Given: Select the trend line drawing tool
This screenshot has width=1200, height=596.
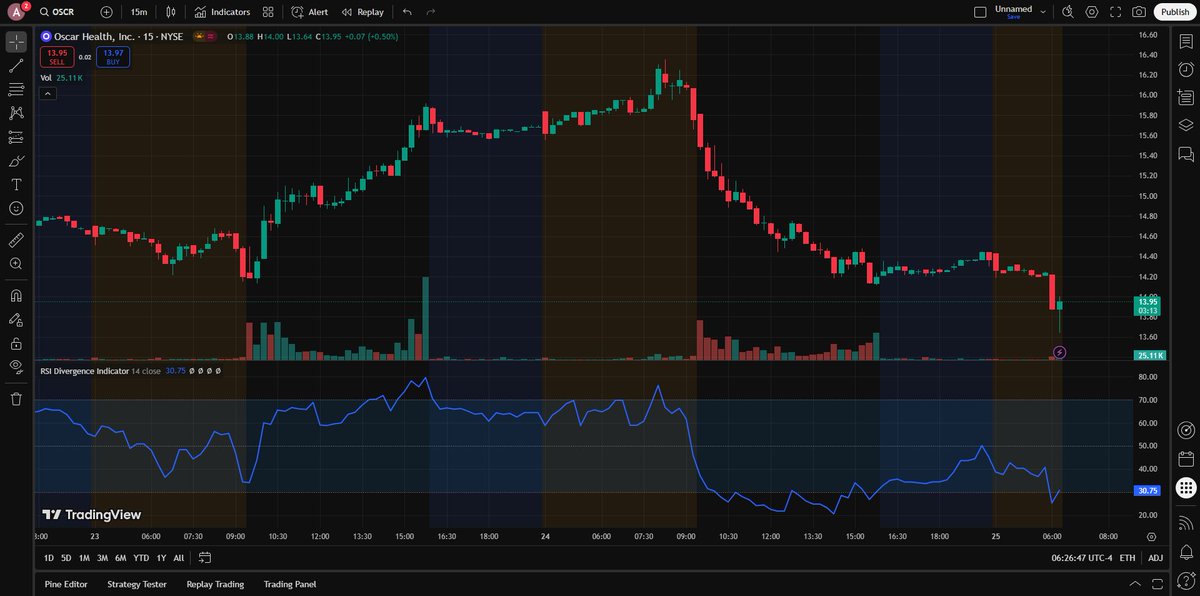Looking at the screenshot, I should 16,66.
